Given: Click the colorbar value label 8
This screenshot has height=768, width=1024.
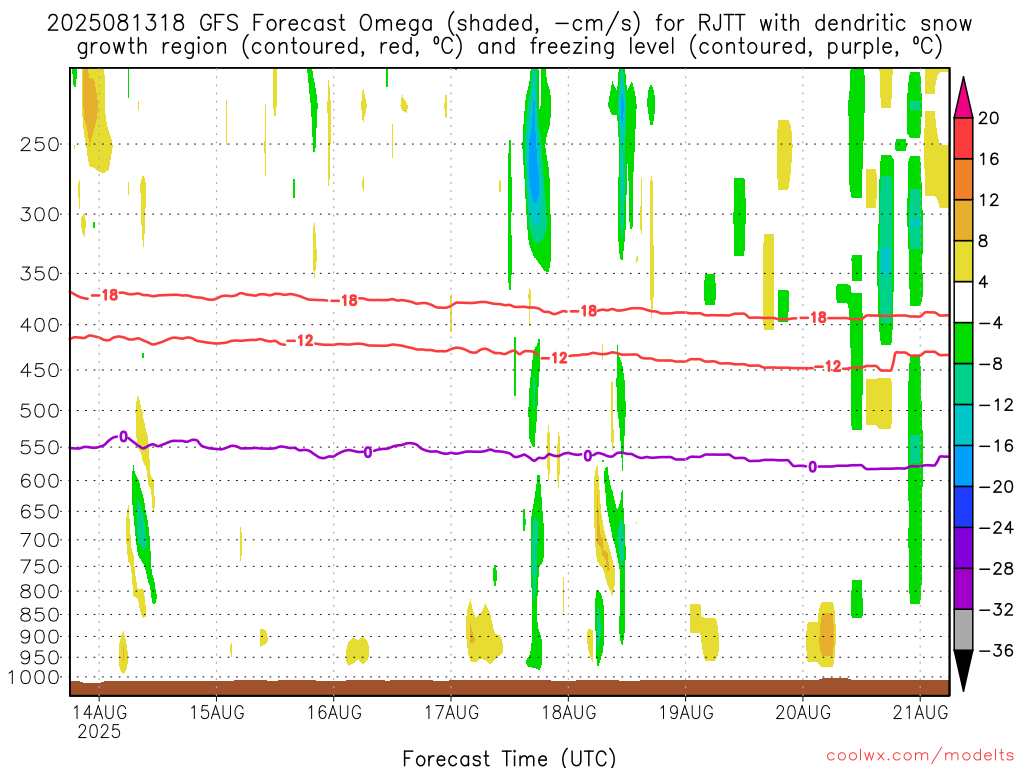Looking at the screenshot, I should 984,242.
